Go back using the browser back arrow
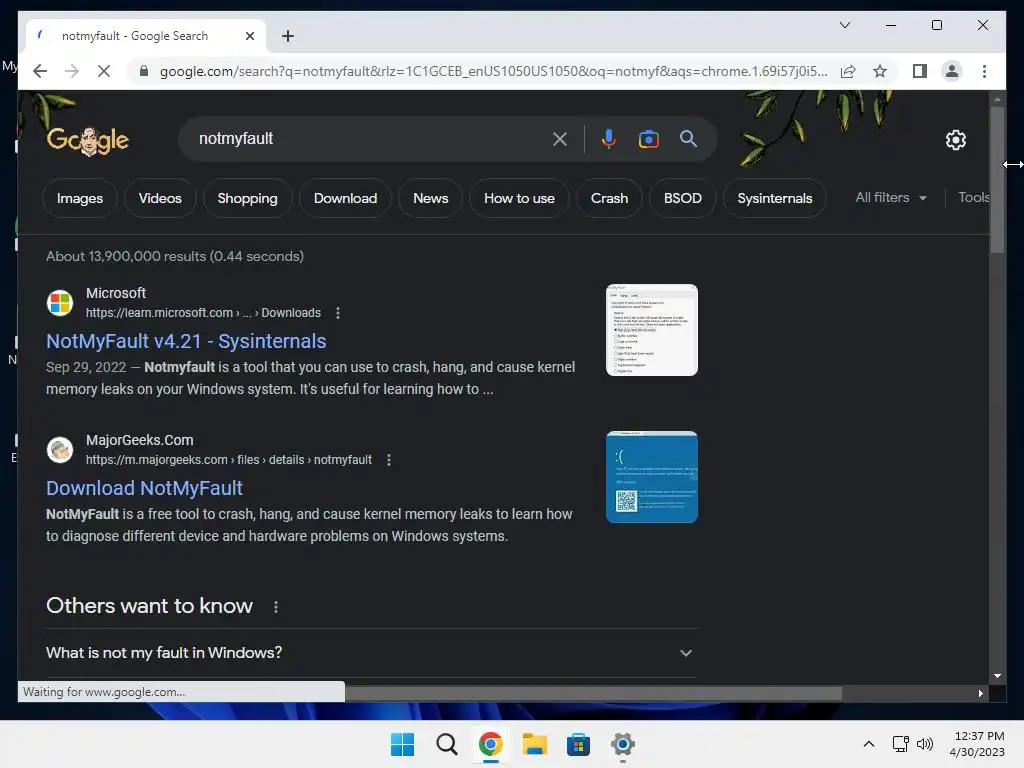This screenshot has height=768, width=1024. pos(40,71)
